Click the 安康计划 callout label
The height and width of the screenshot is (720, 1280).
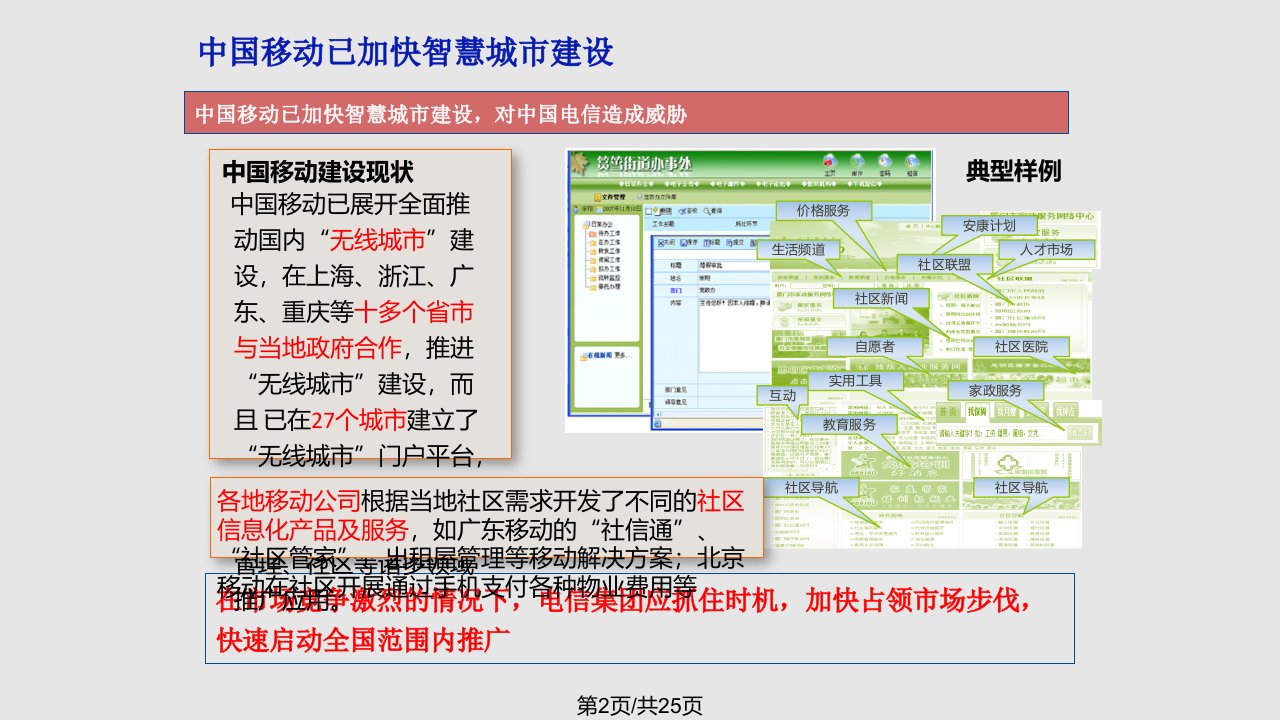tap(988, 226)
